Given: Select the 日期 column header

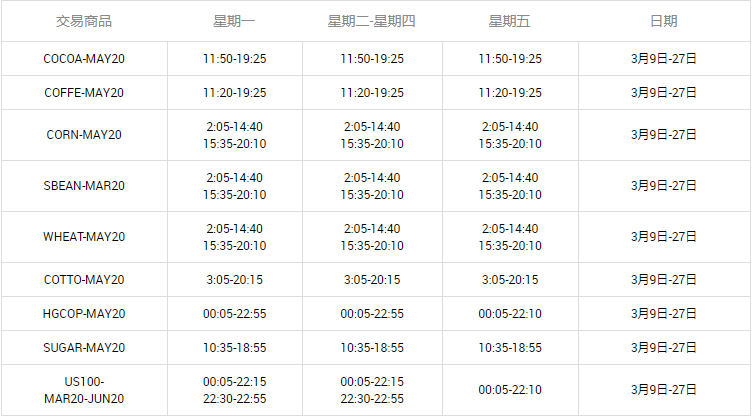Looking at the screenshot, I should [x=663, y=21].
